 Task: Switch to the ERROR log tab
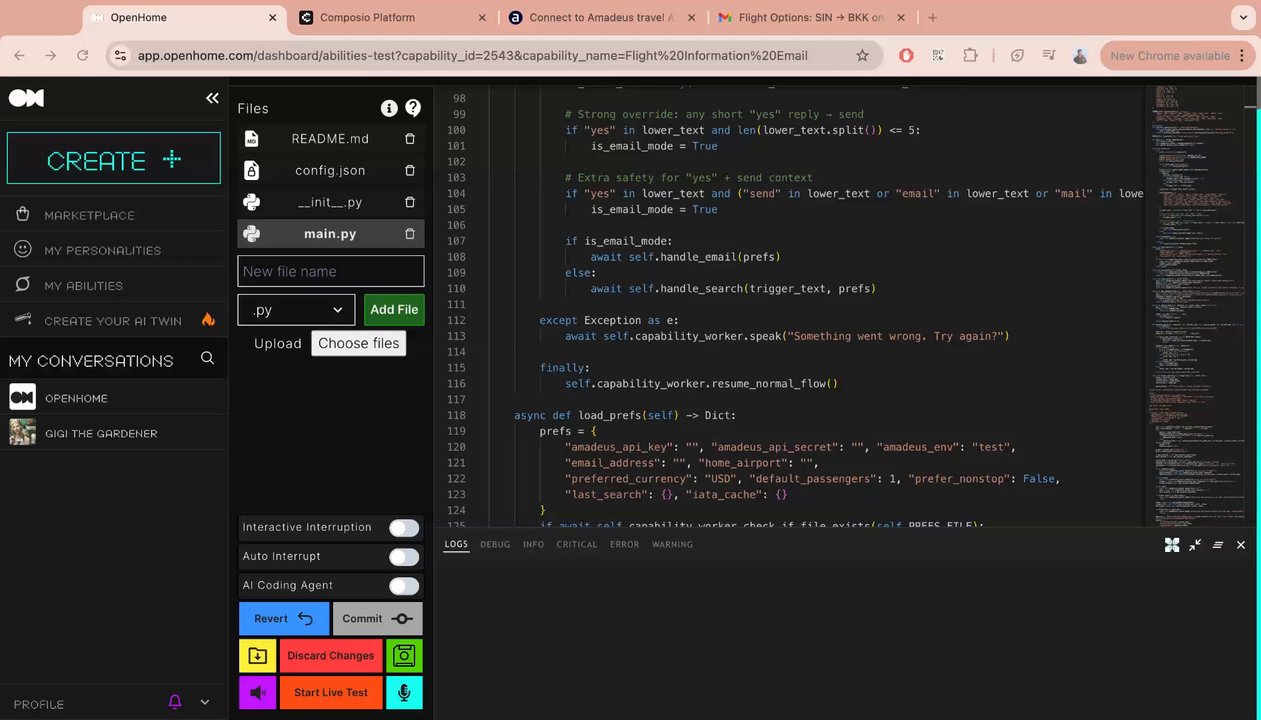click(624, 545)
